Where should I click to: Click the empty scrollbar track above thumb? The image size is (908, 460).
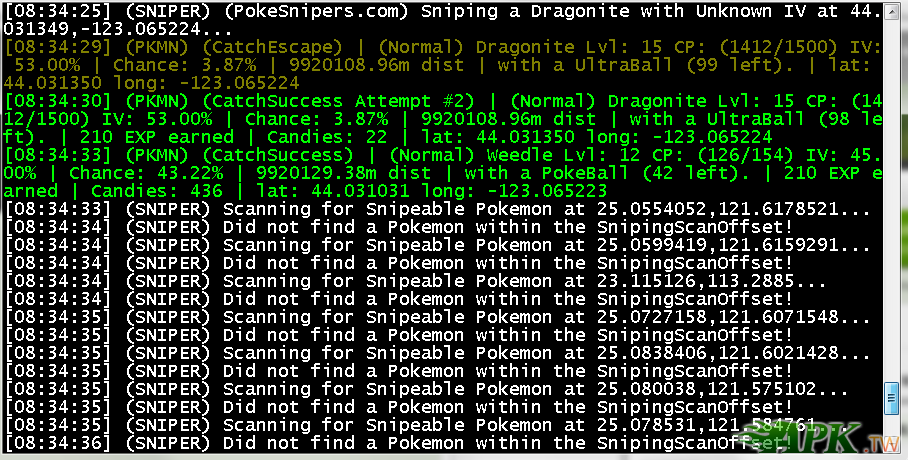(892, 201)
